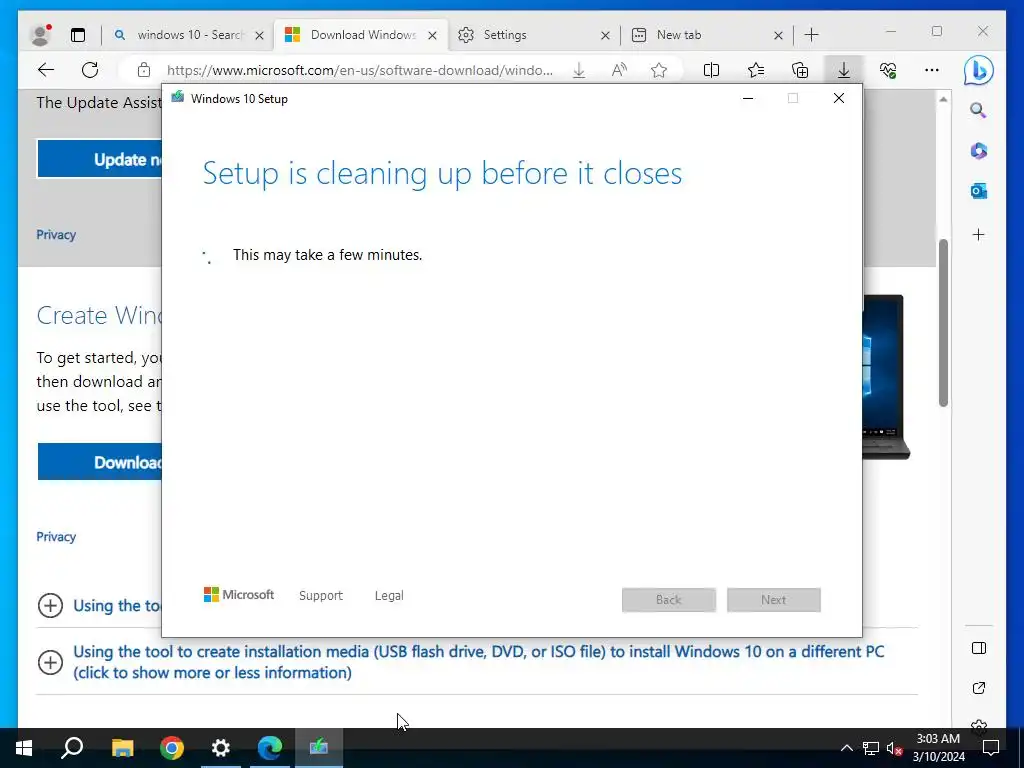Click the muted volume tray icon

pos(895,748)
